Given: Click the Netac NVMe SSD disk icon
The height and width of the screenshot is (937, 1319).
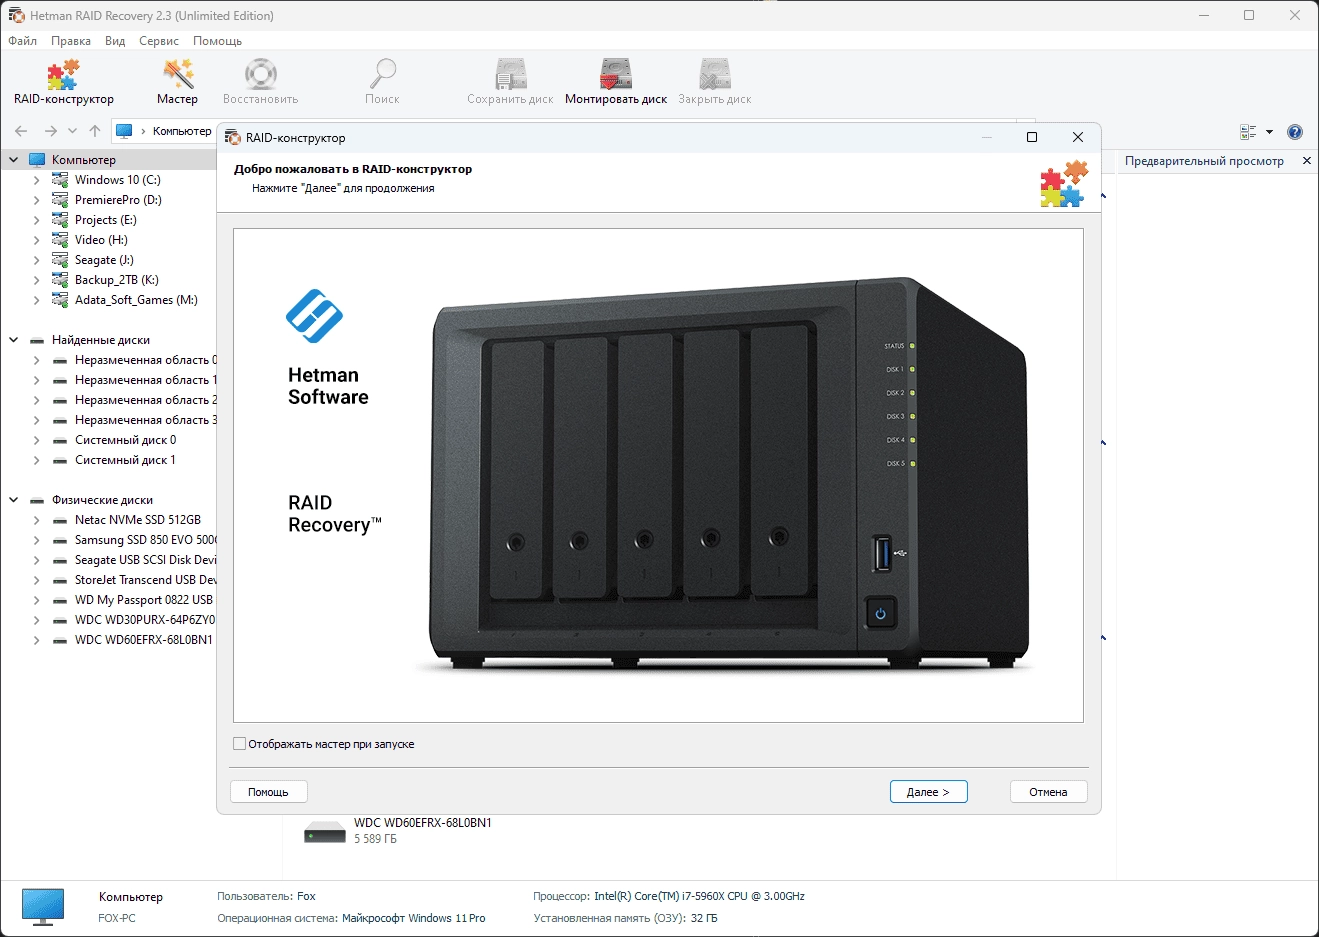Looking at the screenshot, I should tap(60, 520).
